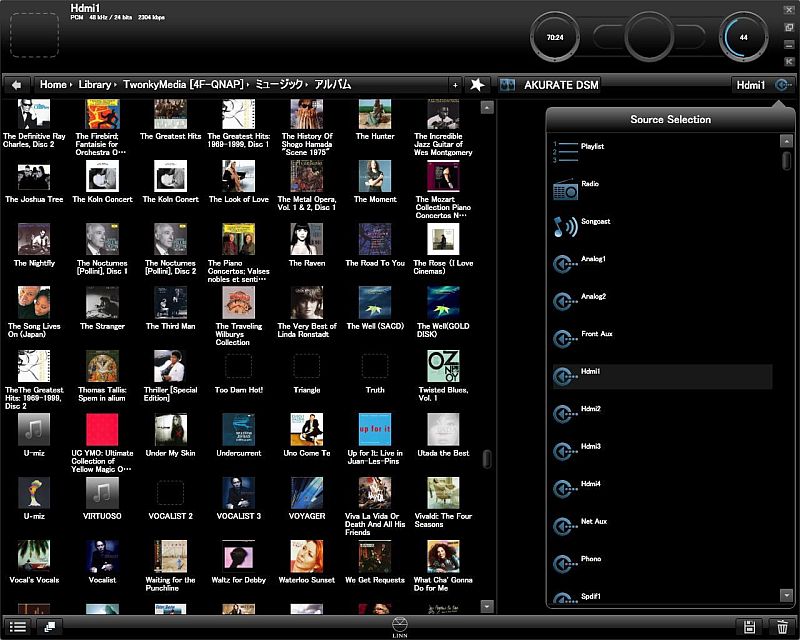Select the Hdmi2 input icon
Image resolution: width=800 pixels, height=640 pixels.
click(565, 414)
